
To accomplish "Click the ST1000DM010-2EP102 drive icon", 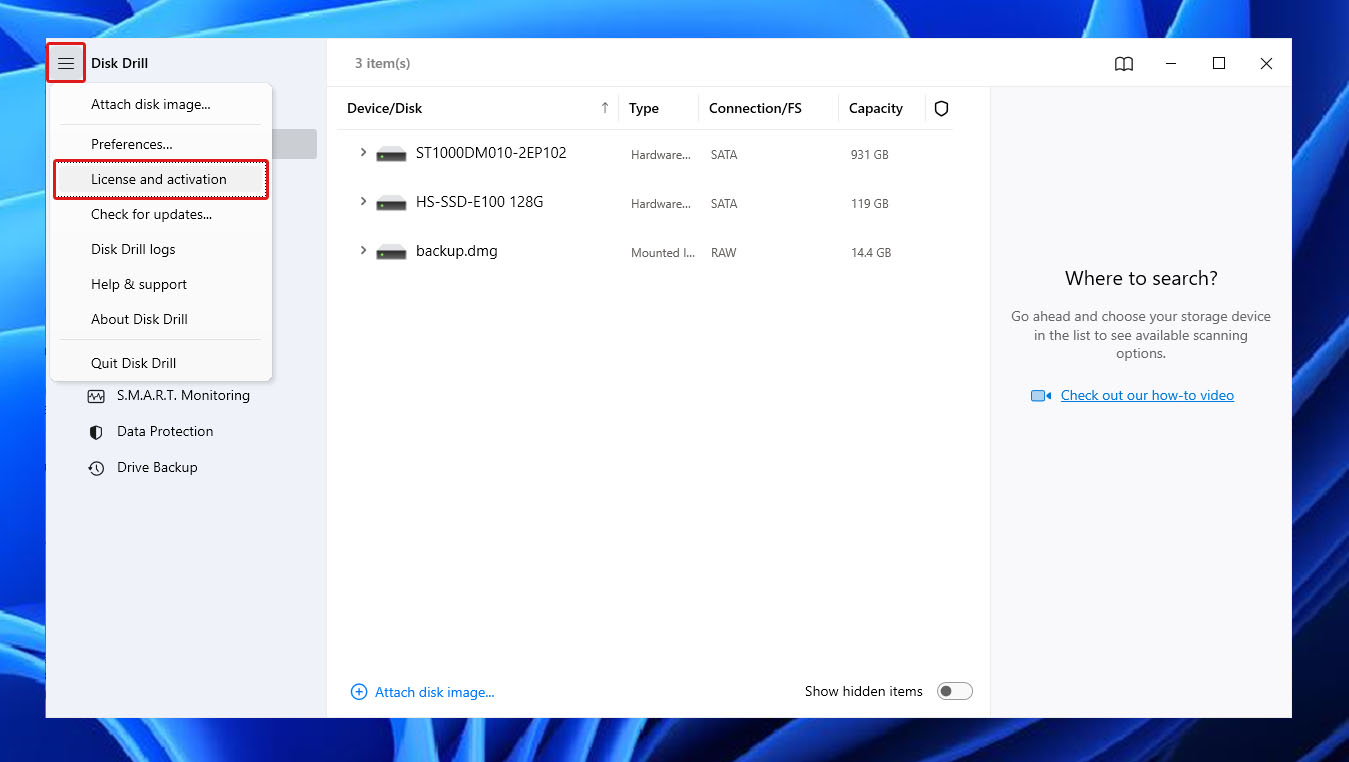I will coord(391,154).
